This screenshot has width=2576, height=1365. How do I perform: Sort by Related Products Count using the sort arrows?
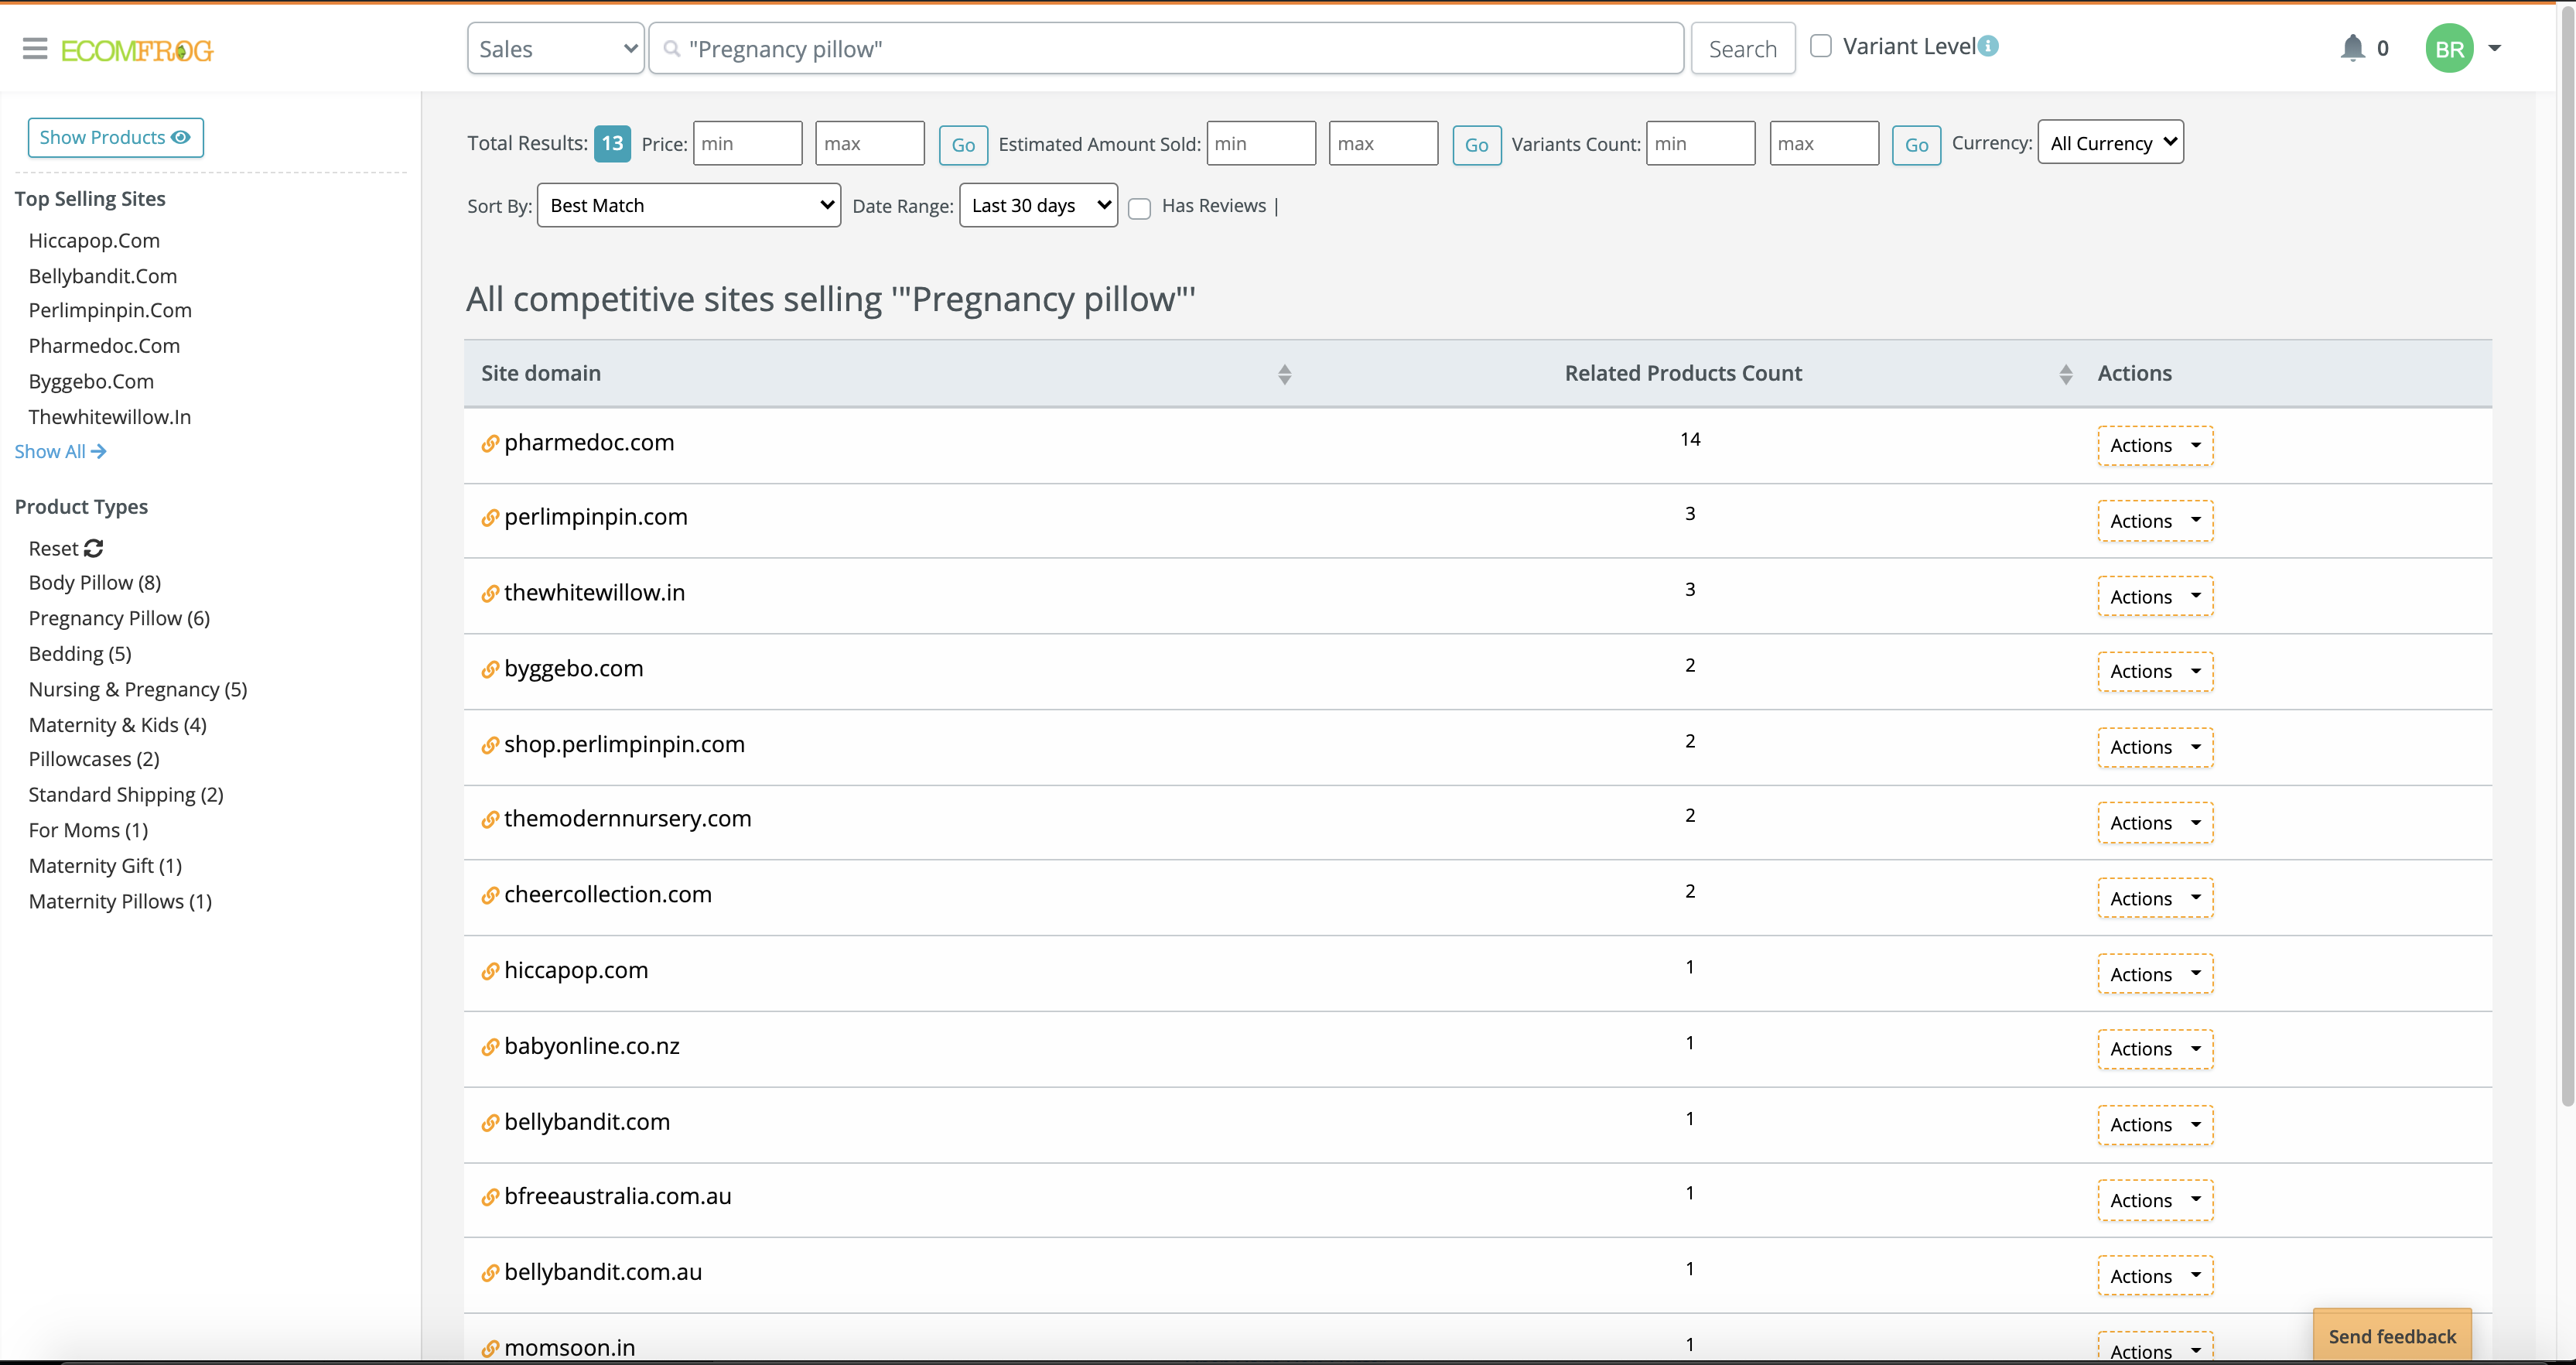pyautogui.click(x=2066, y=374)
